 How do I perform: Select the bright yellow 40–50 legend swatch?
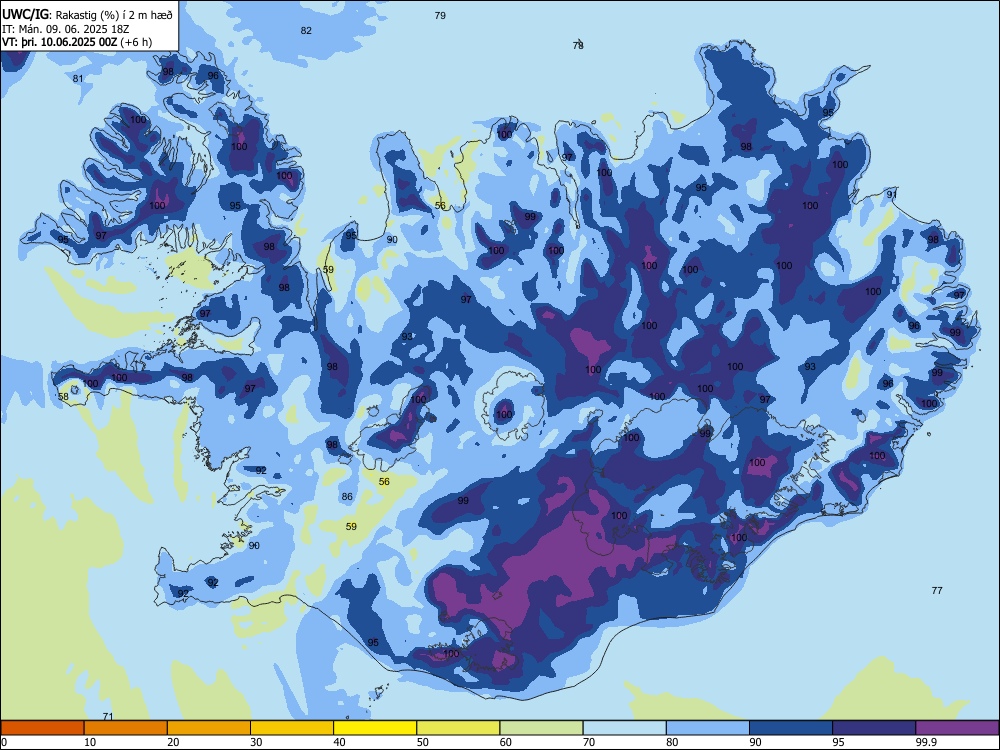(375, 728)
